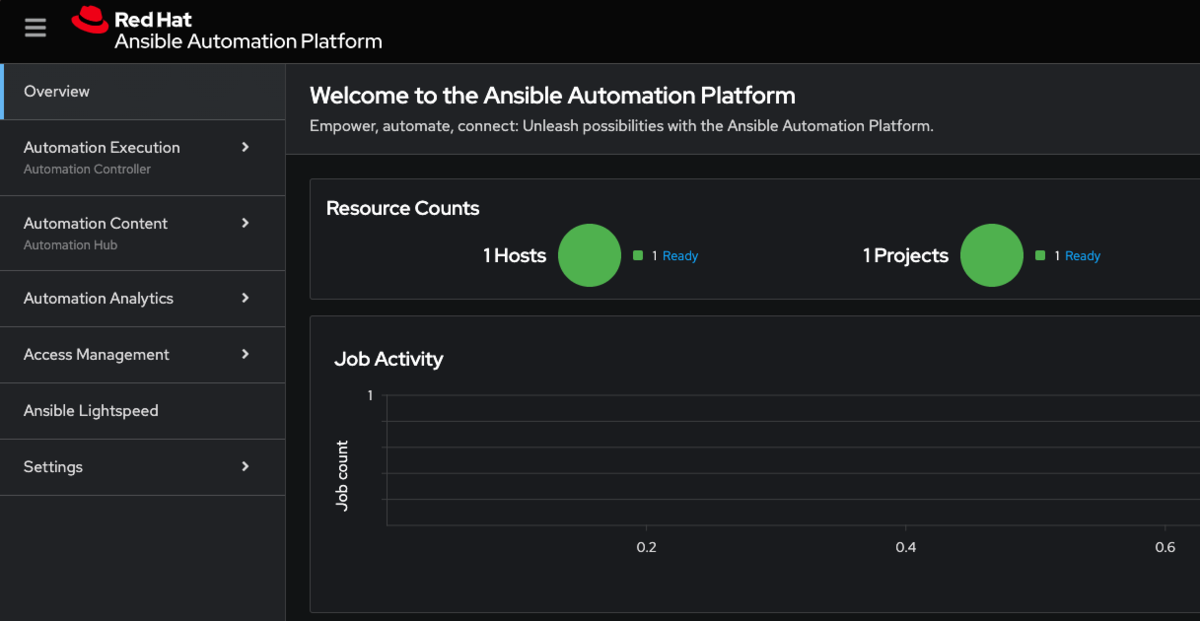Open Ansible Lightspeed from the sidebar
Viewport: 1200px width, 621px height.
tap(143, 410)
